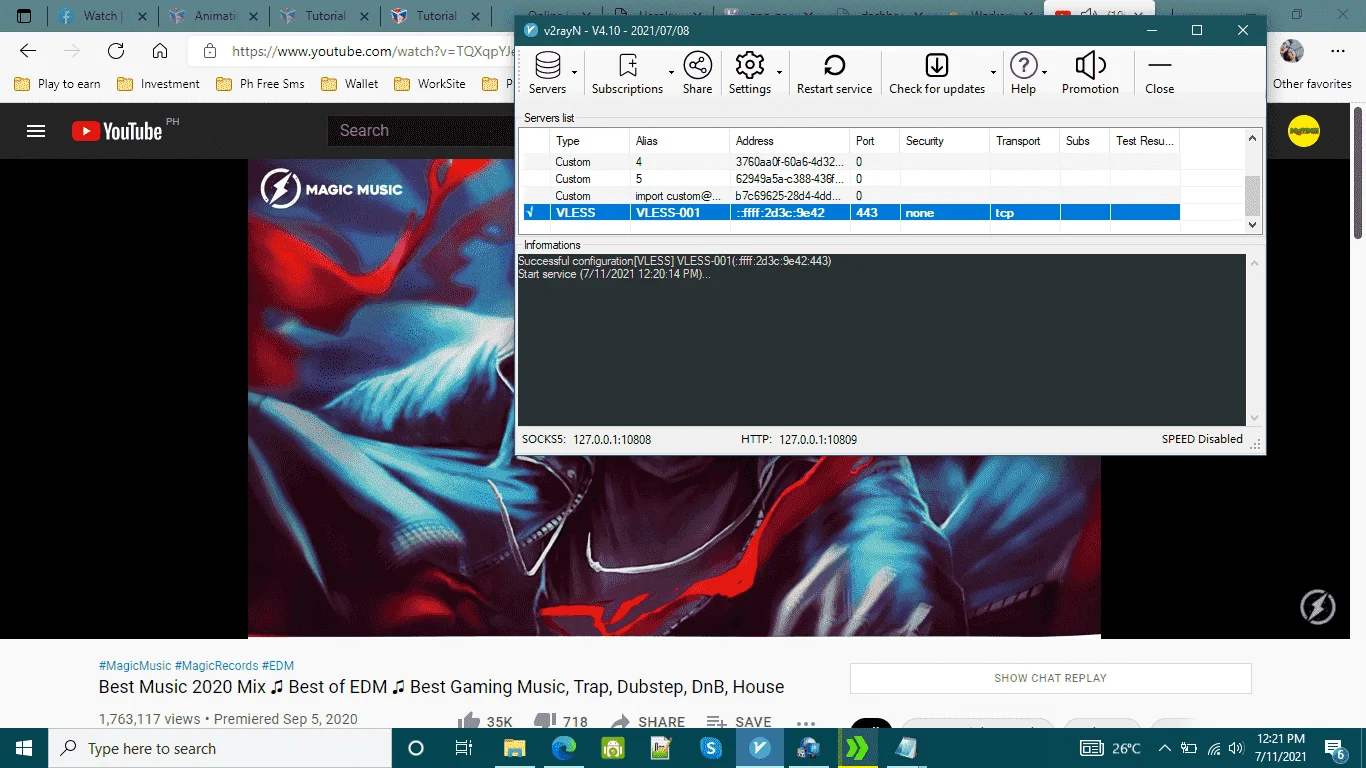This screenshot has height=768, width=1366.
Task: Click the Subs column header
Action: pos(1085,141)
